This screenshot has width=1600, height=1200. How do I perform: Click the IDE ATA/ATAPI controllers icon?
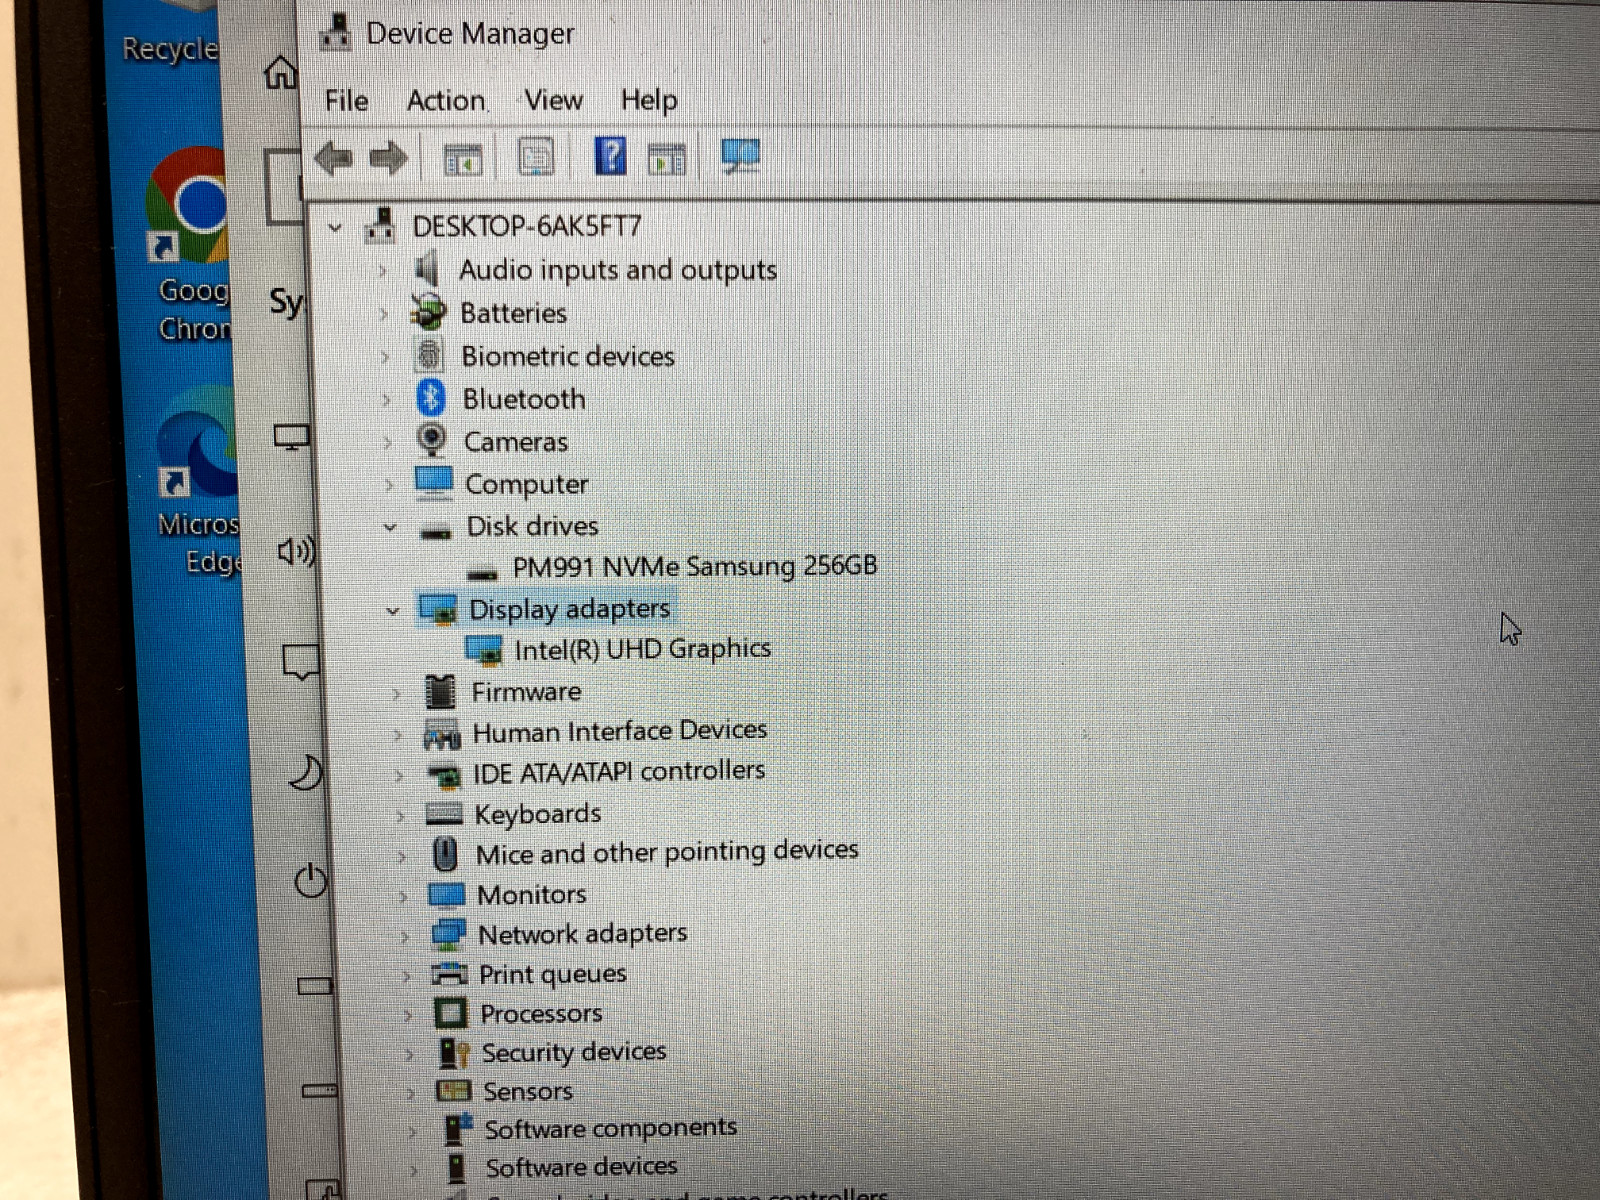[443, 775]
